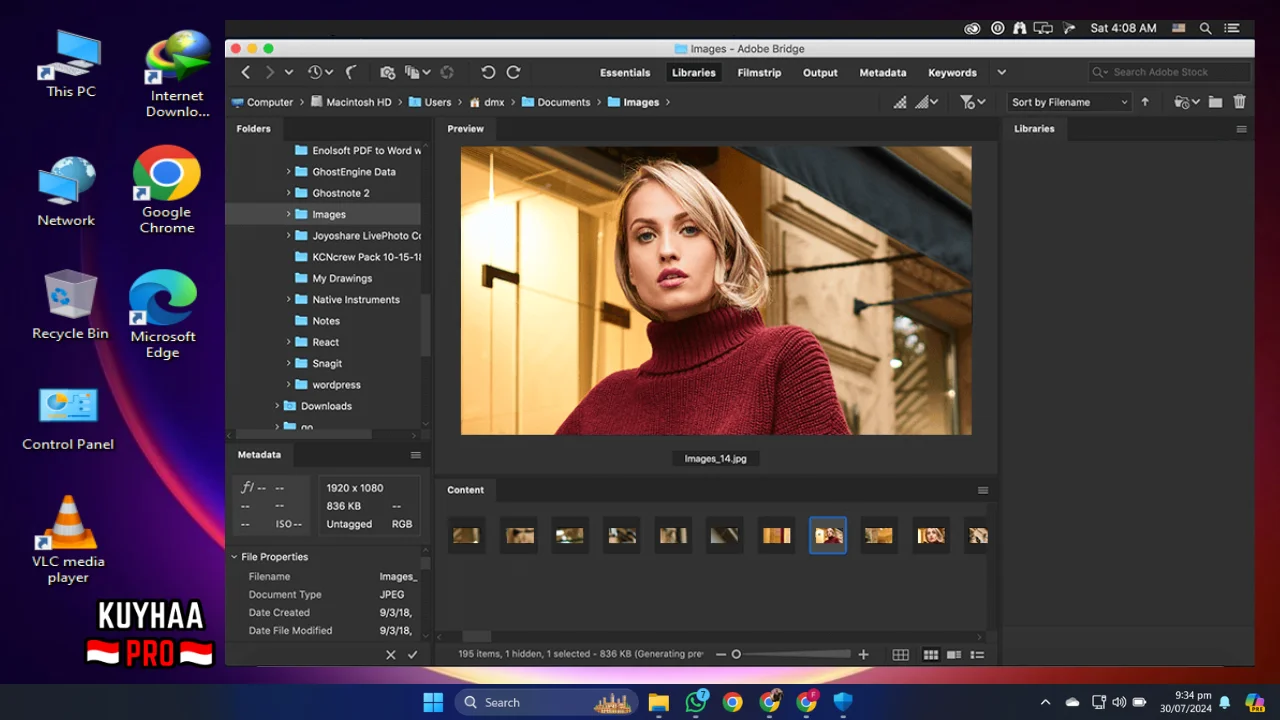Decrease thumbnail size minus button

click(720, 655)
